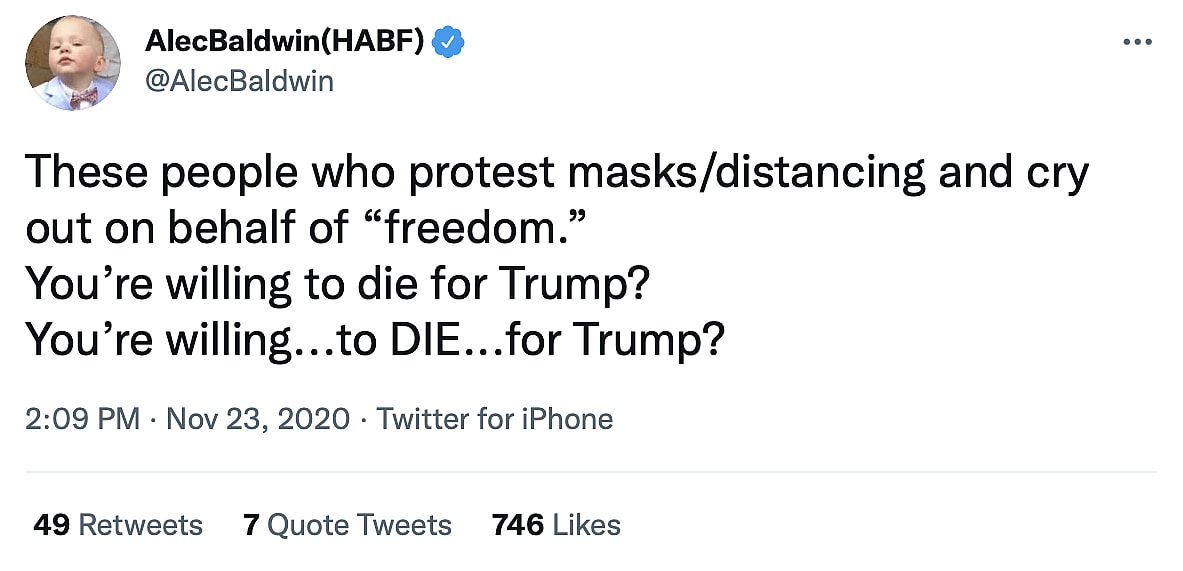Click the tweet's first line about masks/distancing
This screenshot has width=1183, height=571.
[x=556, y=173]
